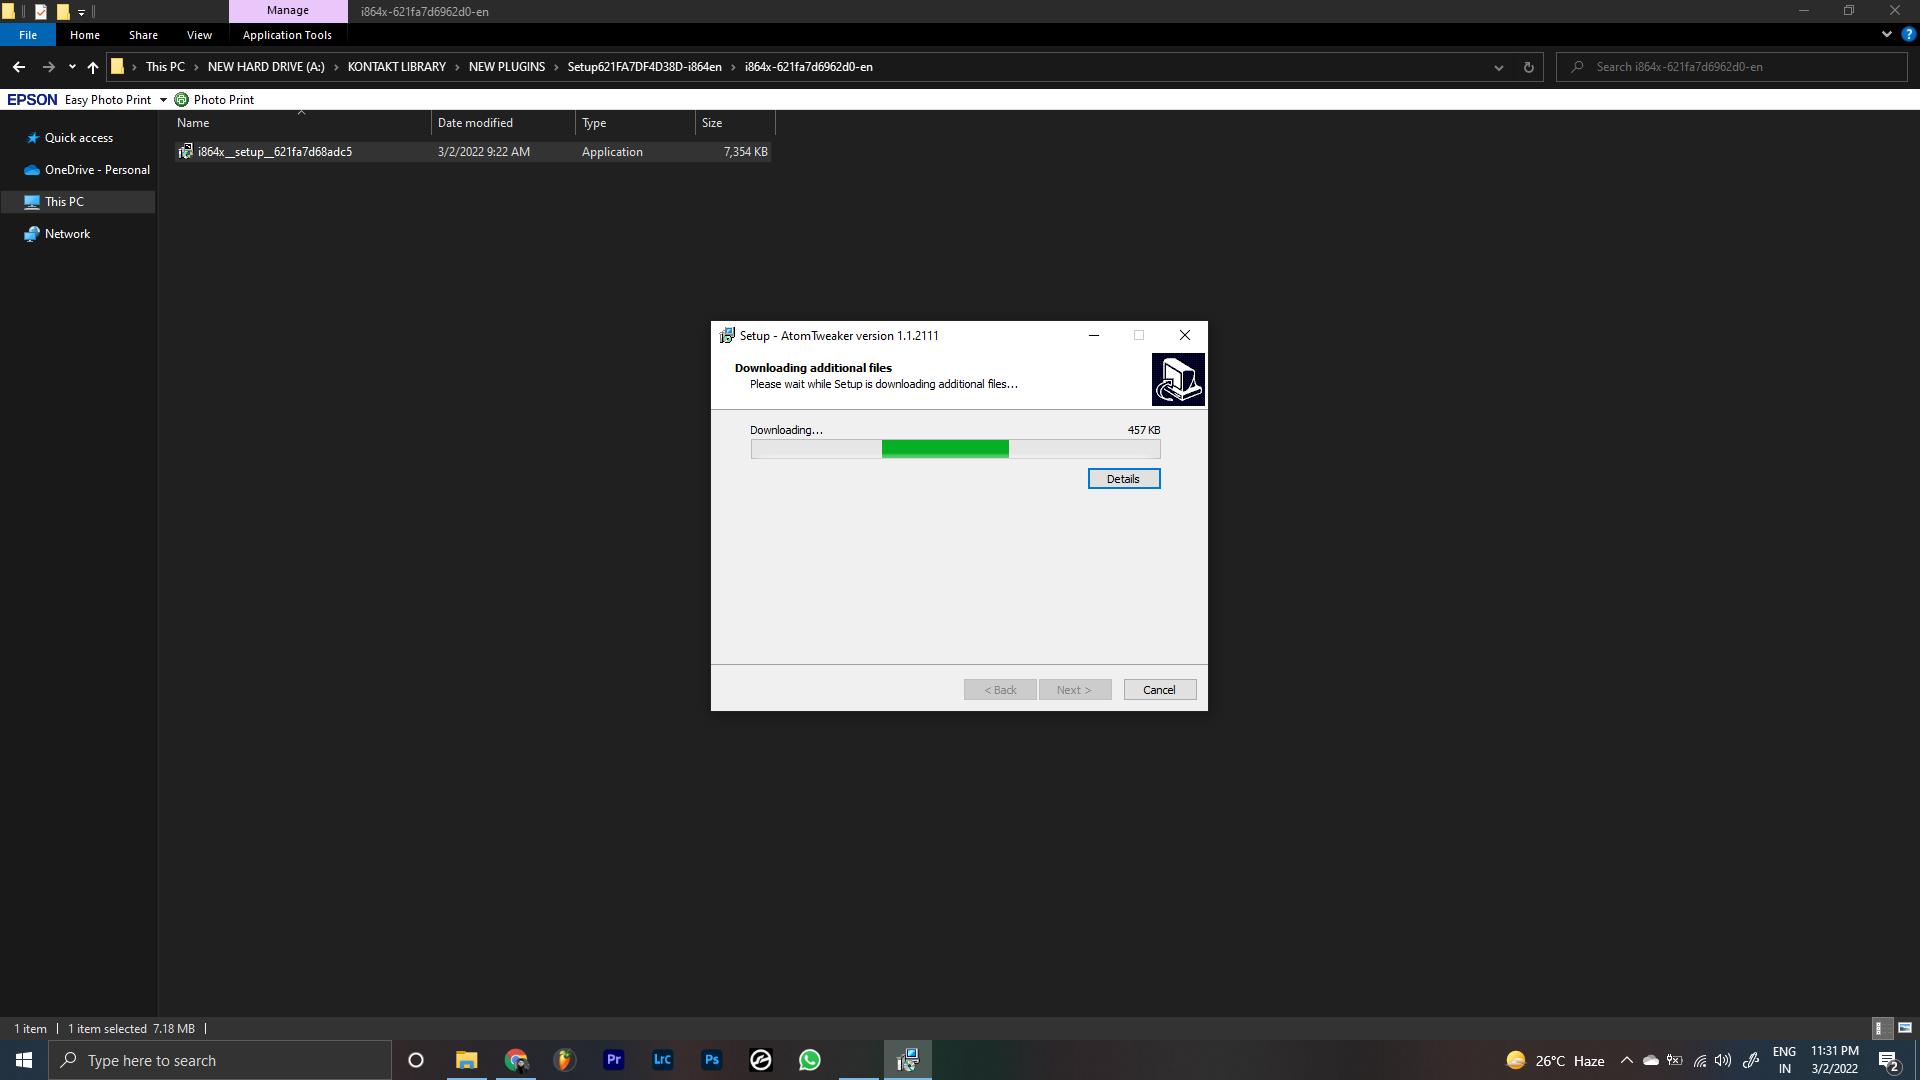1920x1080 pixels.
Task: Open the View ribbon tab
Action: tap(199, 35)
